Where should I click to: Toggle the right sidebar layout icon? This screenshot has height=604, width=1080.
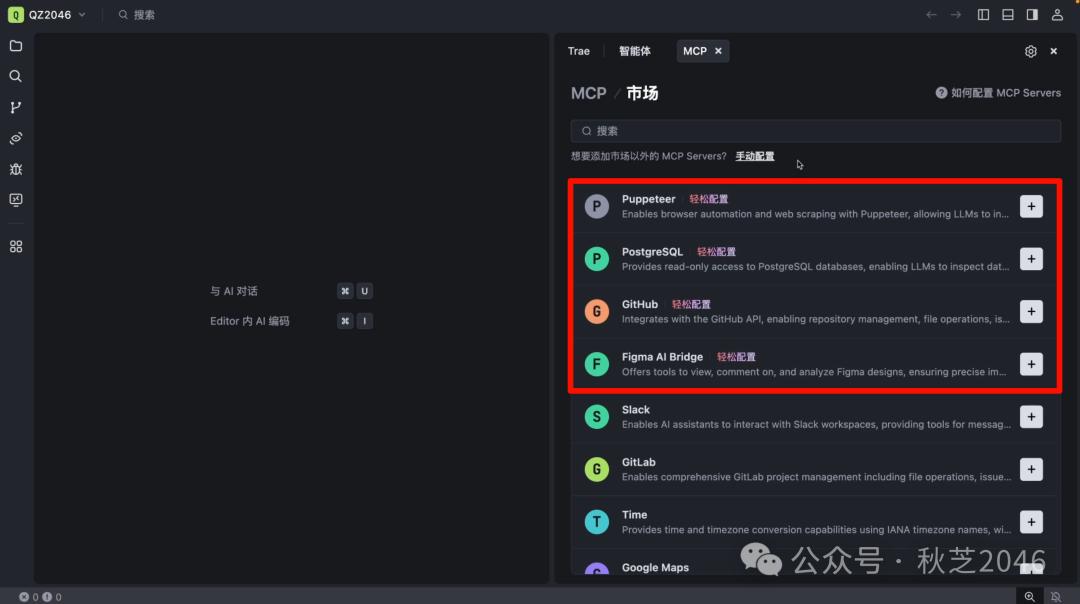click(1032, 14)
